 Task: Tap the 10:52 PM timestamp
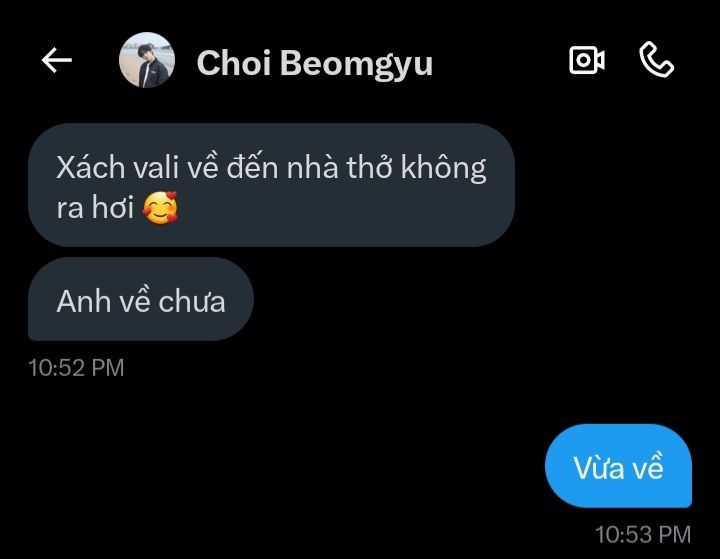pos(76,368)
